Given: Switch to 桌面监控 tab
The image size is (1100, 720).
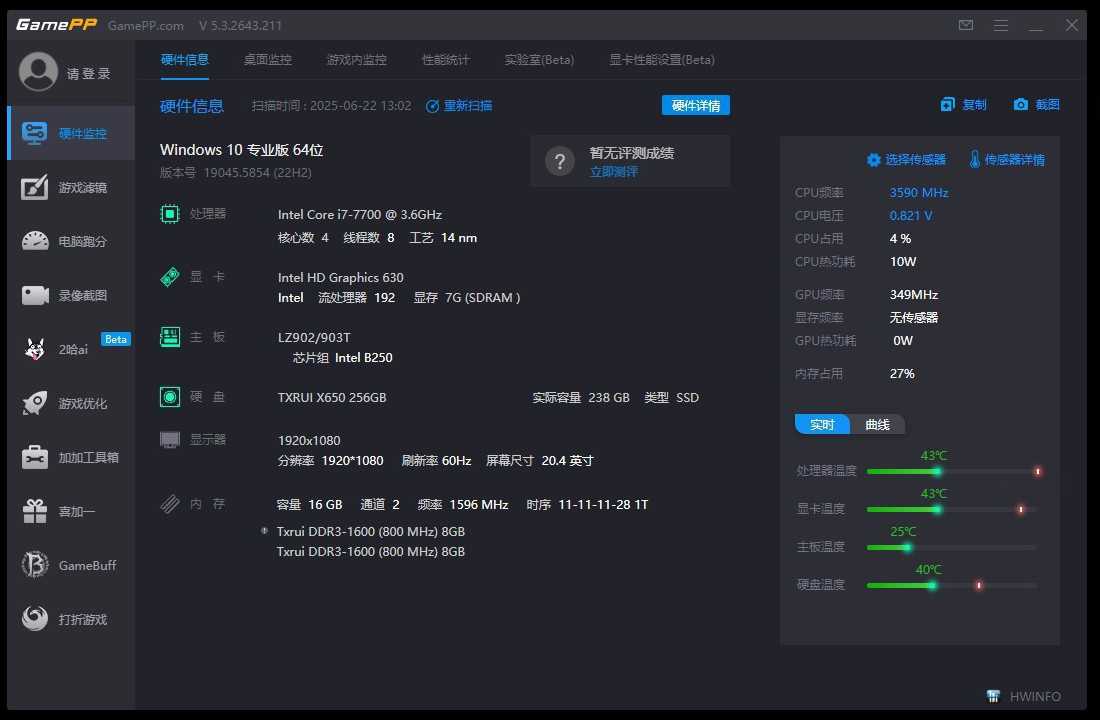Looking at the screenshot, I should coord(267,60).
